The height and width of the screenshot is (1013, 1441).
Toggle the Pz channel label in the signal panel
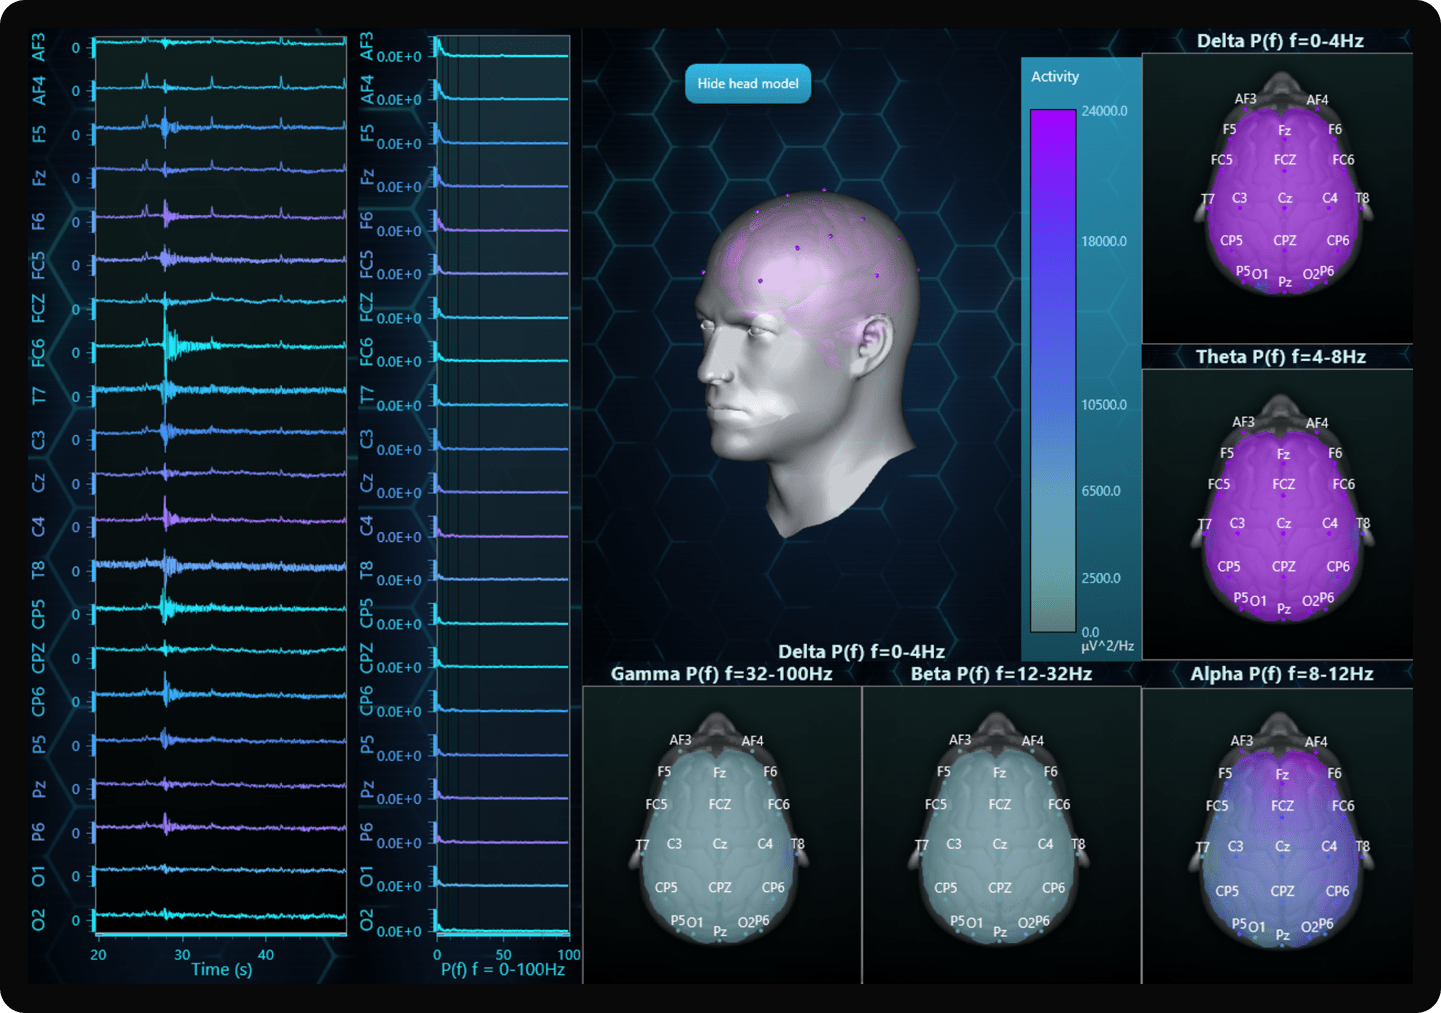[40, 789]
